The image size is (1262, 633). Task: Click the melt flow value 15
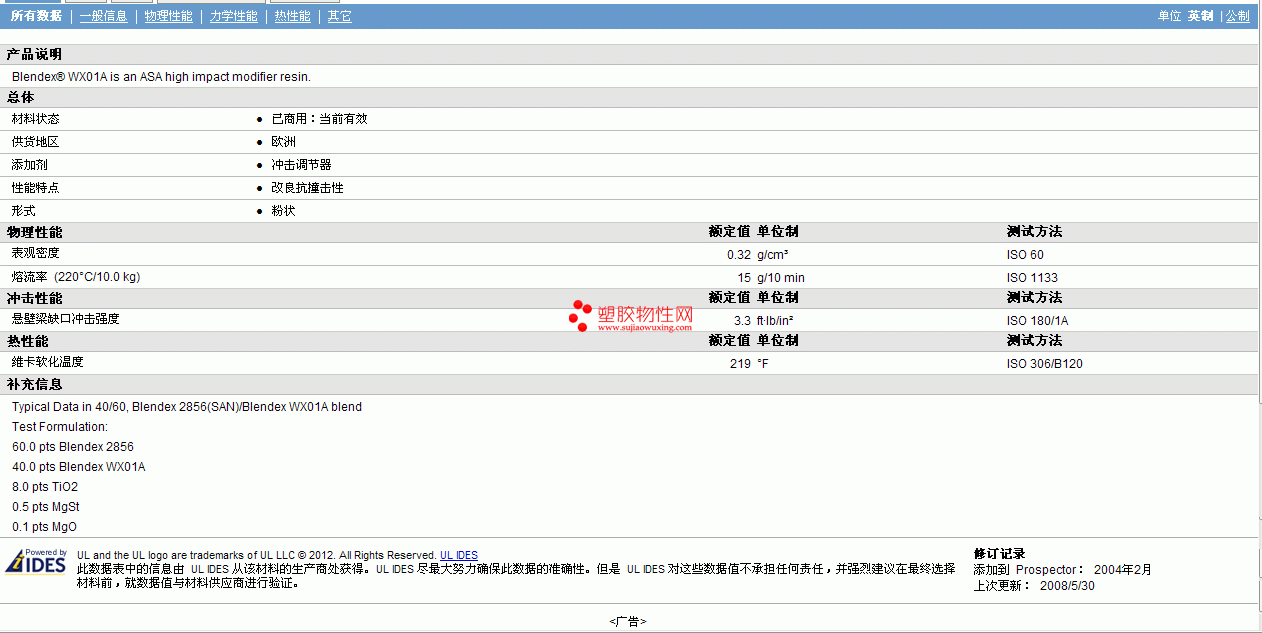[744, 278]
